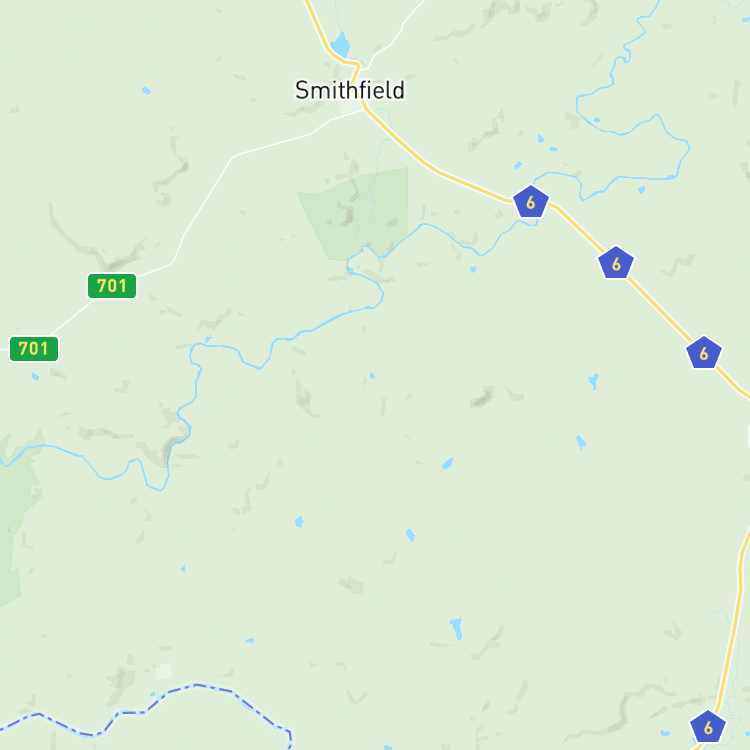Select the light green park south of Smithfield
The height and width of the screenshot is (750, 750).
[356, 214]
